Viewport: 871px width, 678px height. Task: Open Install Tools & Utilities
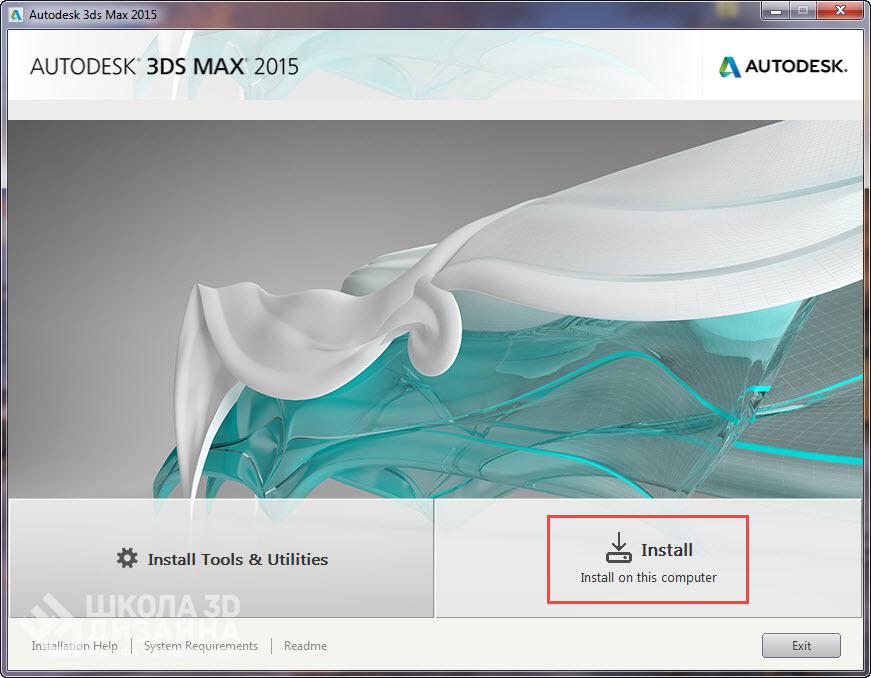pos(222,558)
